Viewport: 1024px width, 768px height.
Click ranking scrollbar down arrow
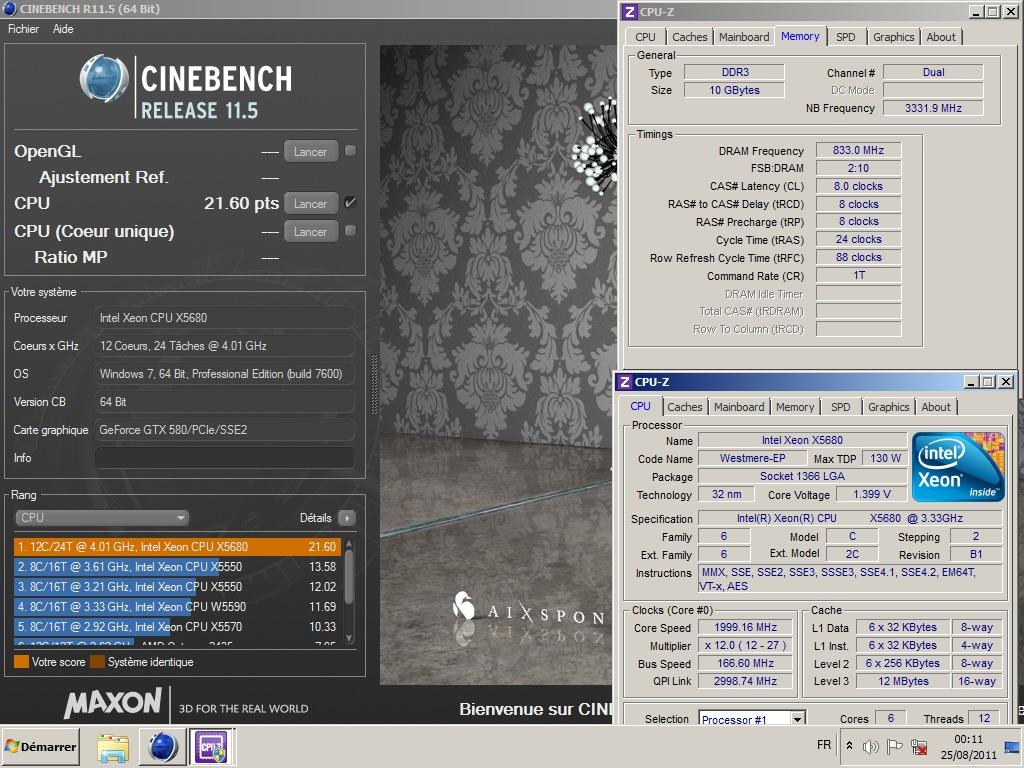[x=349, y=638]
